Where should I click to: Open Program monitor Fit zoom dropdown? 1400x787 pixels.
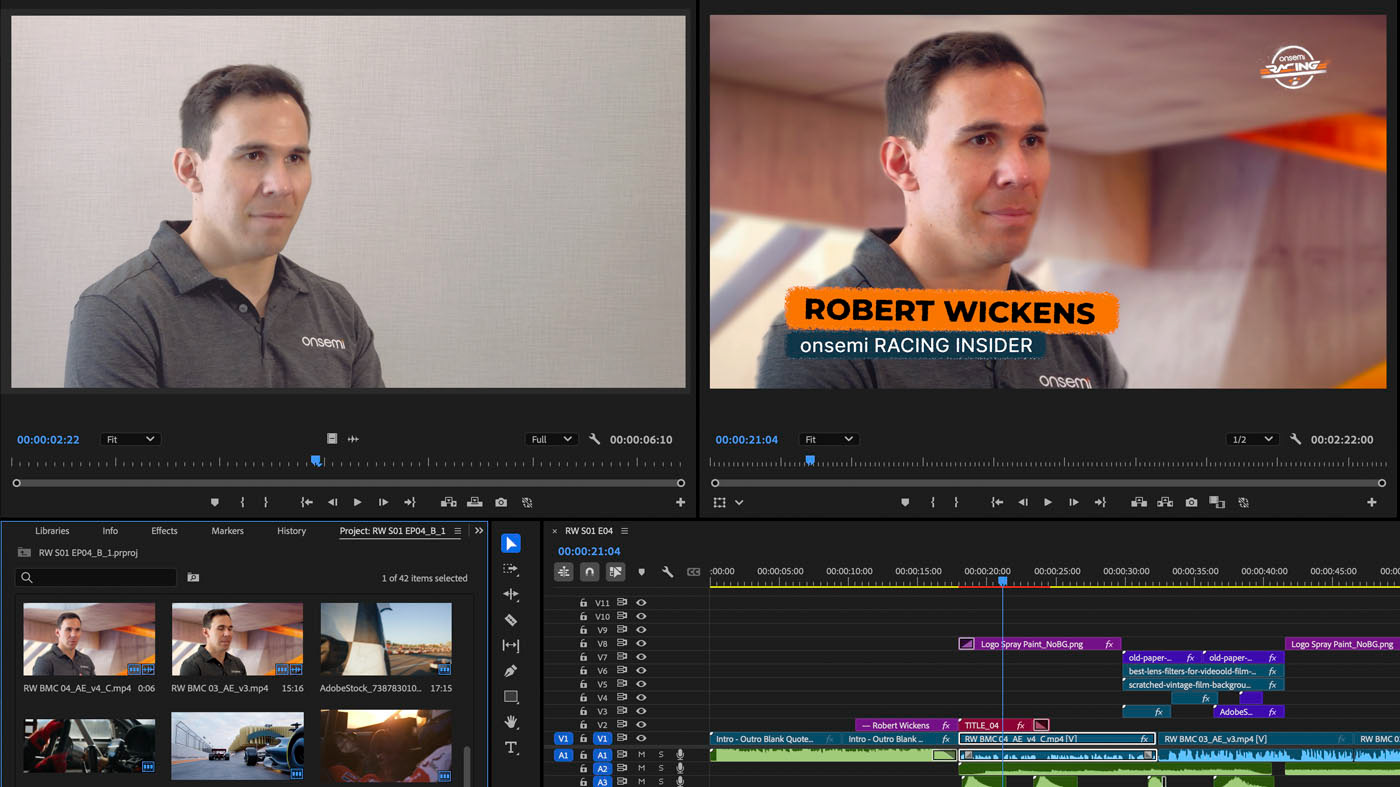pyautogui.click(x=828, y=439)
